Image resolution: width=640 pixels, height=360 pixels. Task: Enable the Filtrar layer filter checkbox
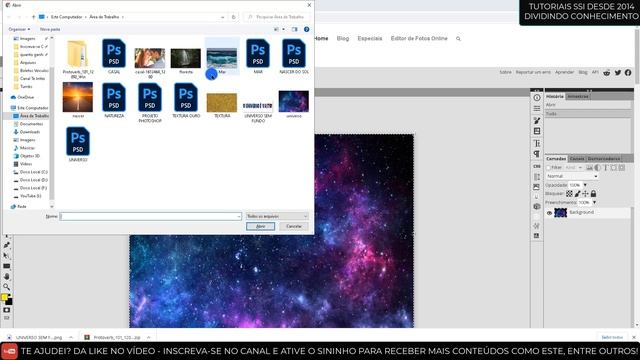point(549,168)
